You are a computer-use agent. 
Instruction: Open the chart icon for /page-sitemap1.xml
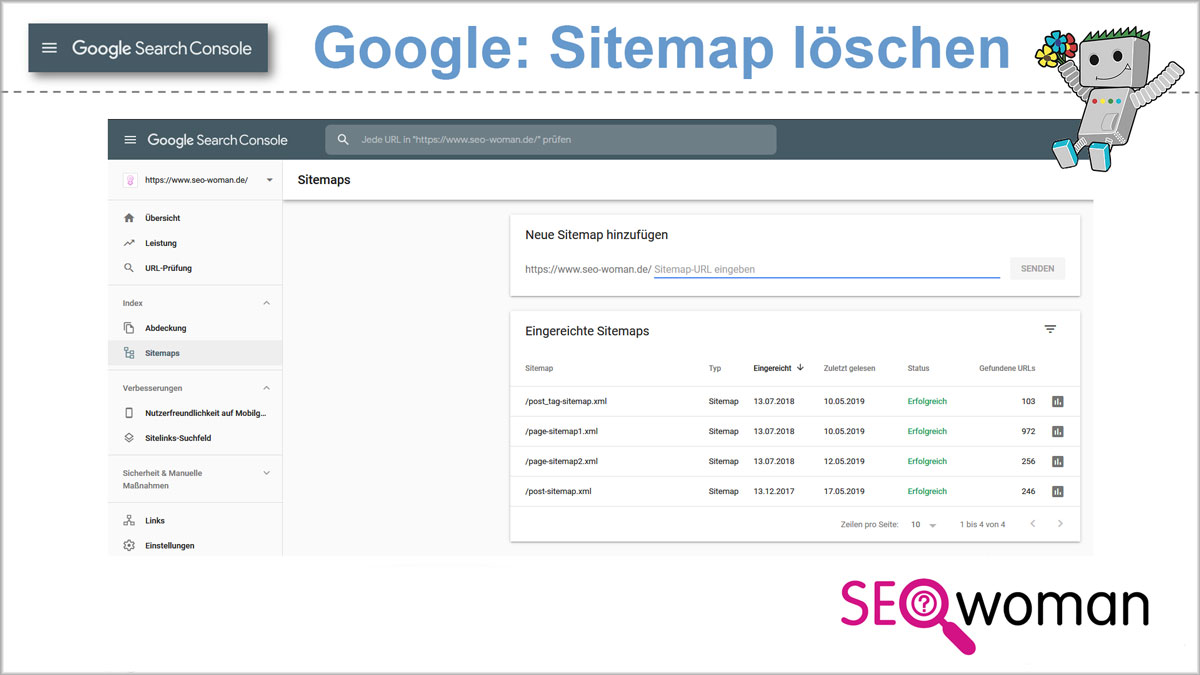(x=1058, y=431)
